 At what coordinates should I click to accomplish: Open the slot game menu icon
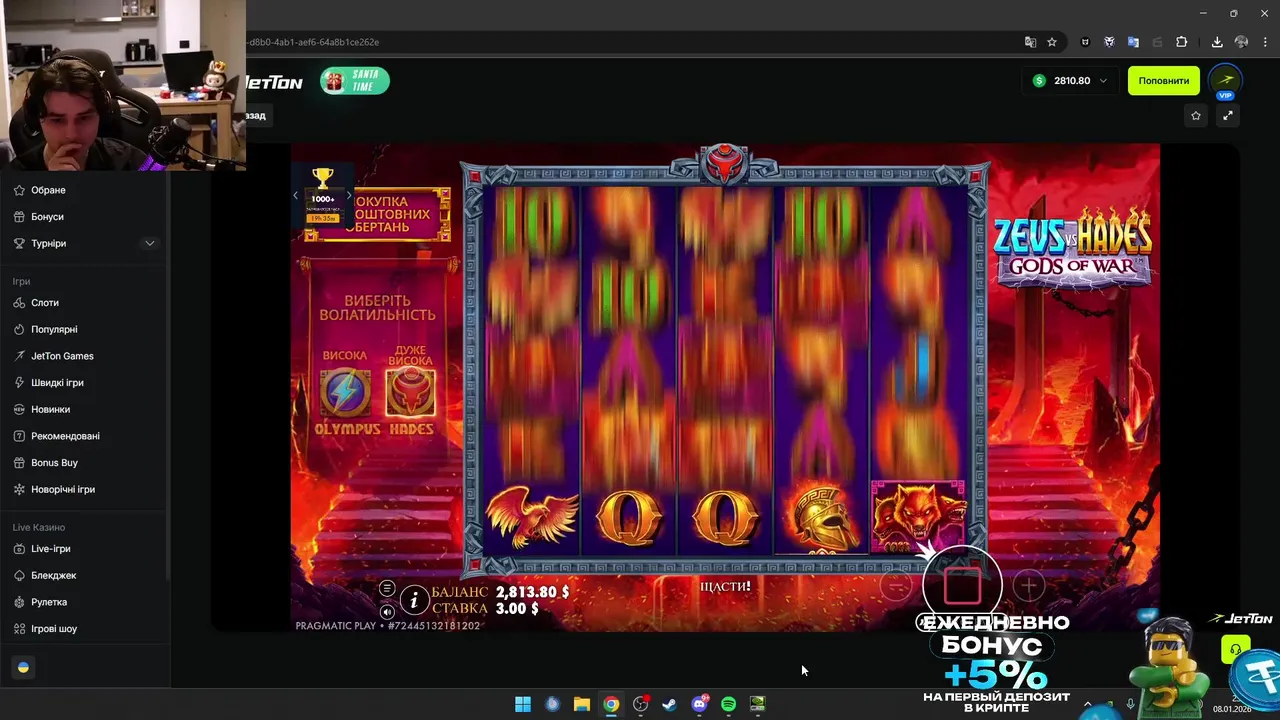(387, 588)
